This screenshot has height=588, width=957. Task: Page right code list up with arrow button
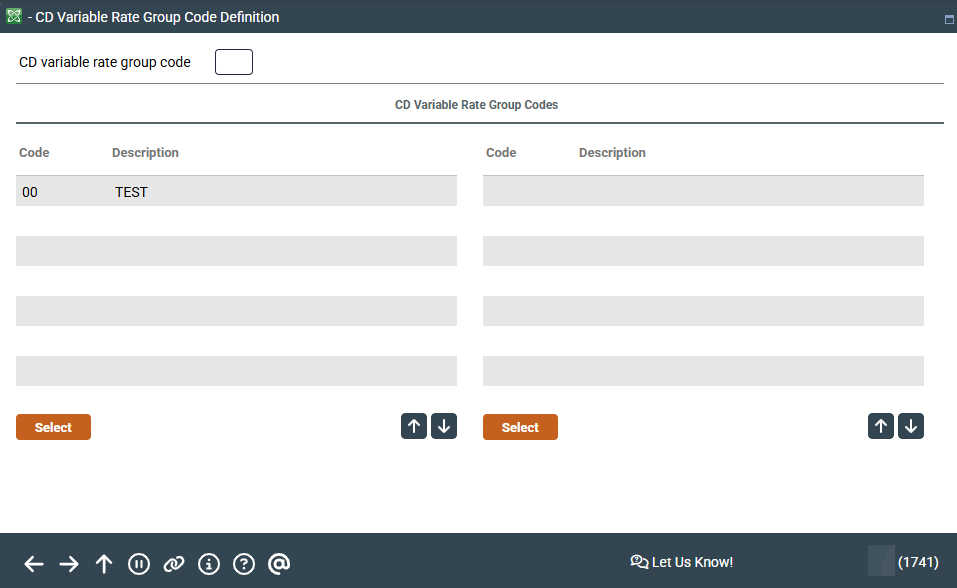pyautogui.click(x=881, y=426)
